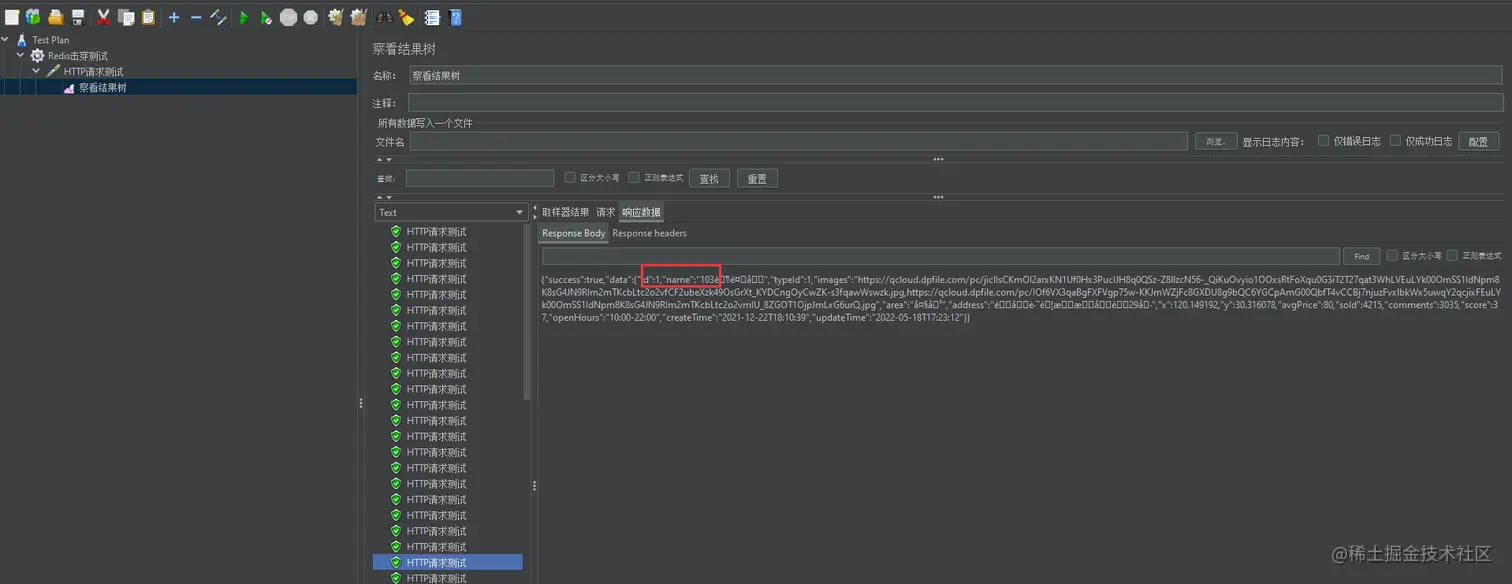Switch to 请求 tab
1512x584 pixels.
605,212
